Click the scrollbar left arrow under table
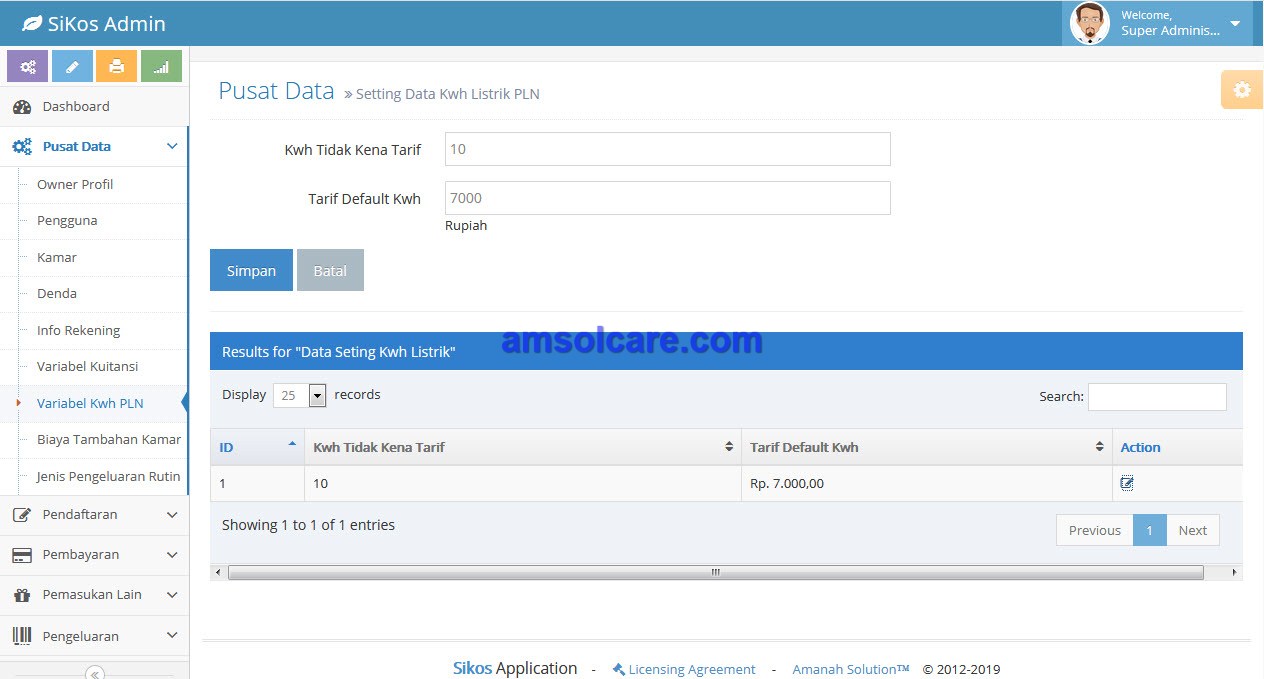 217,573
